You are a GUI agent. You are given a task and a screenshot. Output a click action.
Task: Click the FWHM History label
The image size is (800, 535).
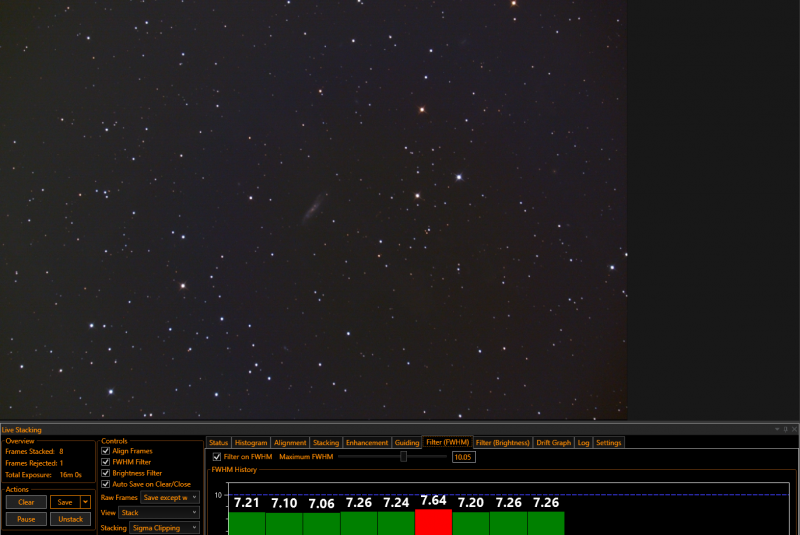click(x=234, y=470)
